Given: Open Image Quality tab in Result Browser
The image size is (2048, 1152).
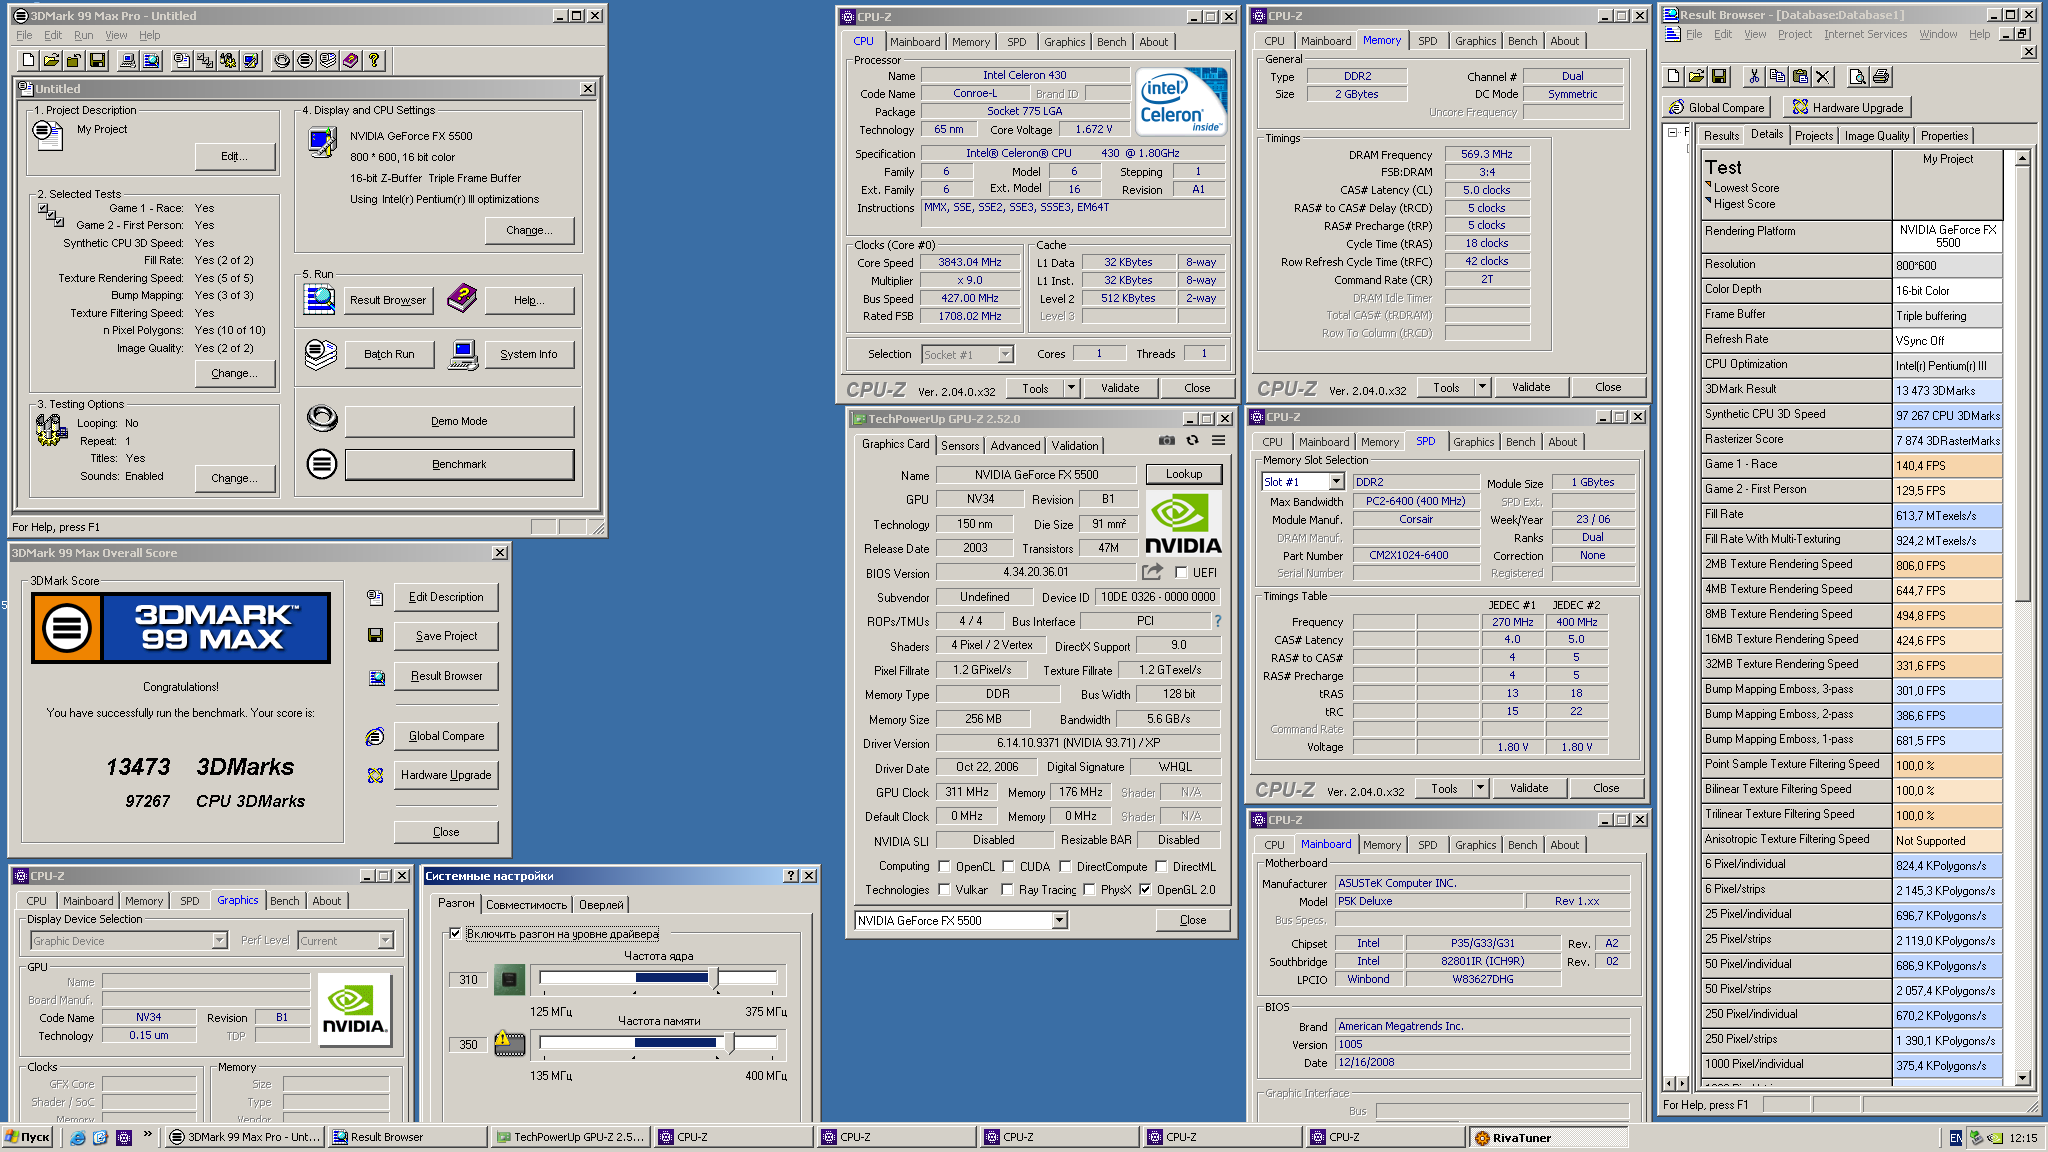Looking at the screenshot, I should [x=1876, y=136].
